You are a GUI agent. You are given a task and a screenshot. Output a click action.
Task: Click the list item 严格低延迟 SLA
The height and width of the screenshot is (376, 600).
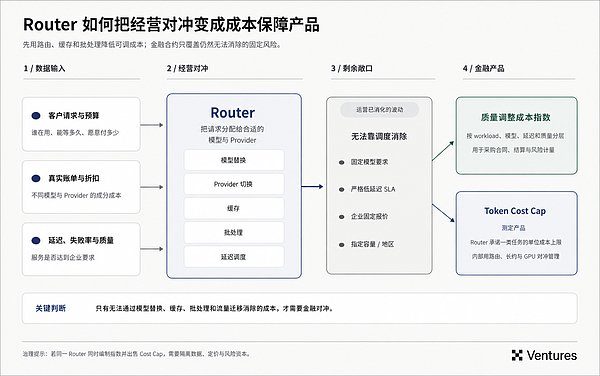pyautogui.click(x=373, y=189)
